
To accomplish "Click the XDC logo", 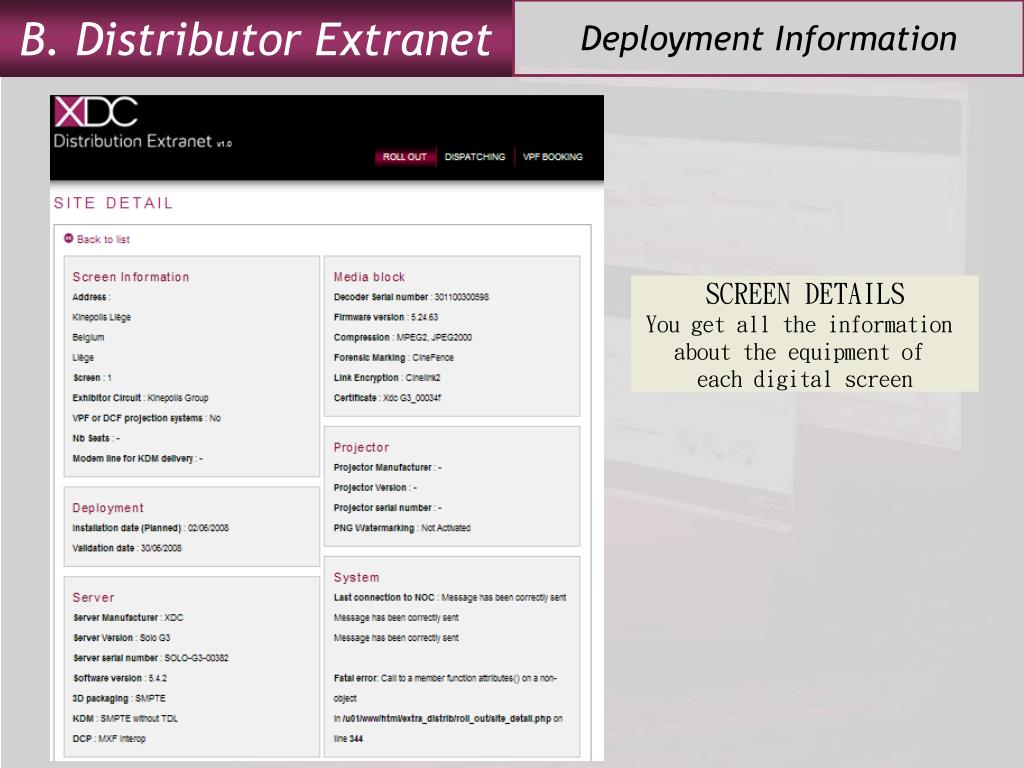I will (x=96, y=112).
